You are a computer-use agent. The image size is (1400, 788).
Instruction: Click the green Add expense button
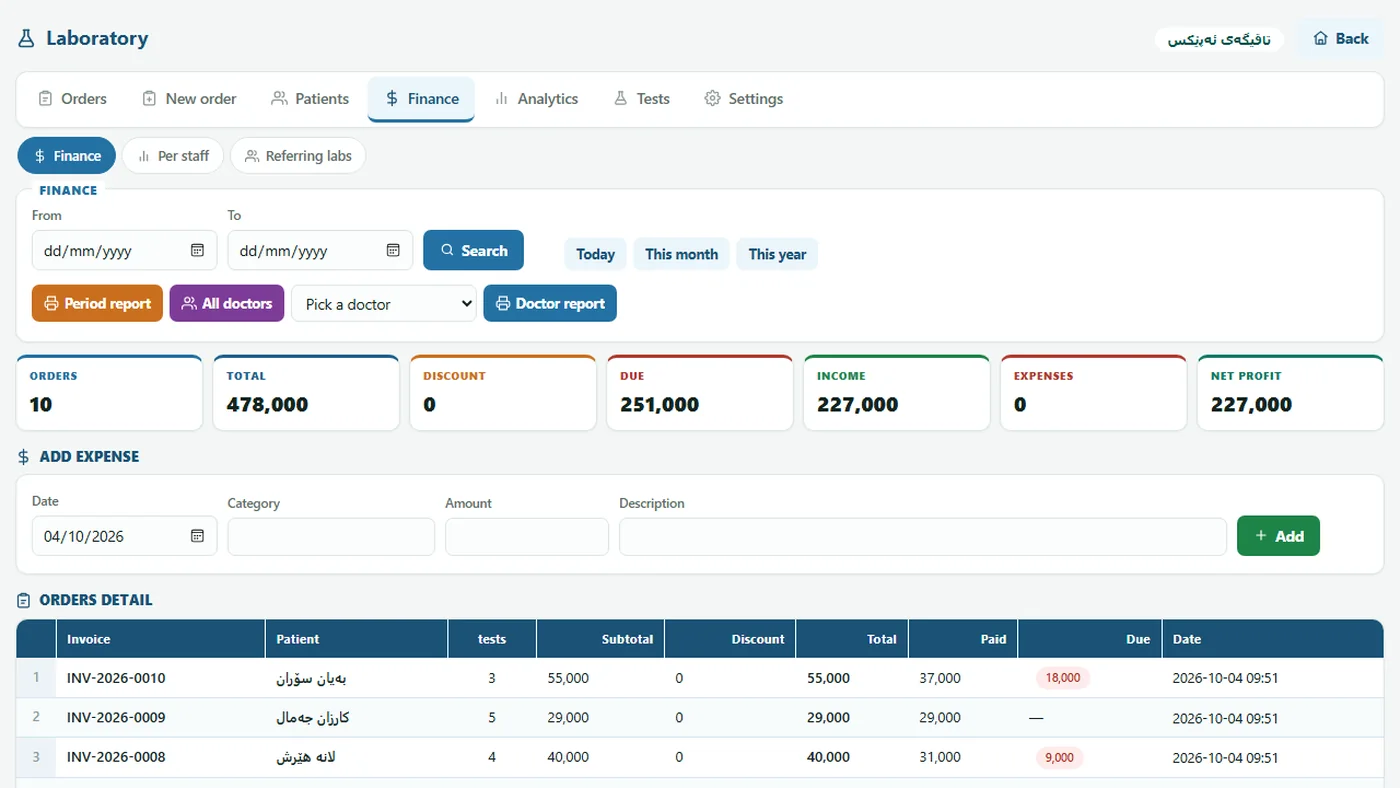click(1278, 536)
